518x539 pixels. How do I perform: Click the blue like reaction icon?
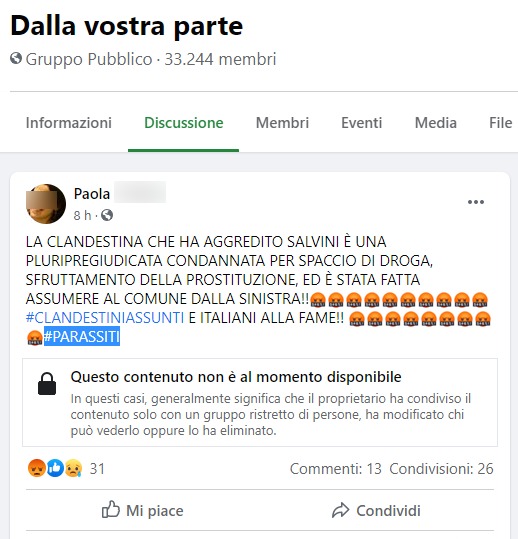point(55,468)
